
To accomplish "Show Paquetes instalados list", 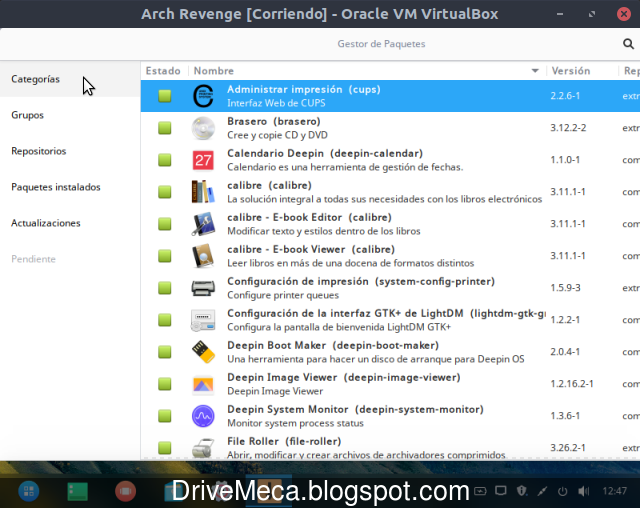I will [70, 187].
